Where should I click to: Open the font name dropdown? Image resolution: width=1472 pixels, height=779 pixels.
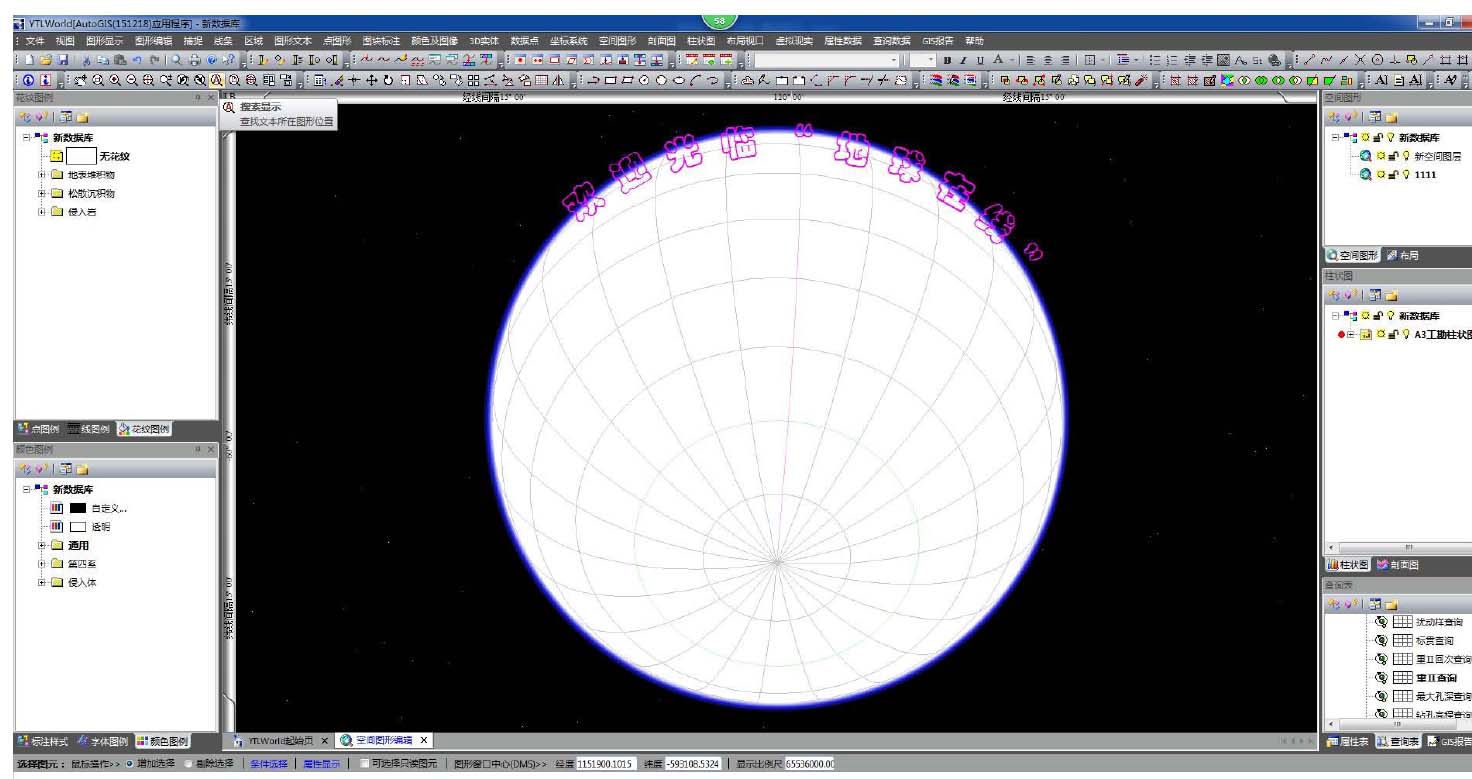893,60
